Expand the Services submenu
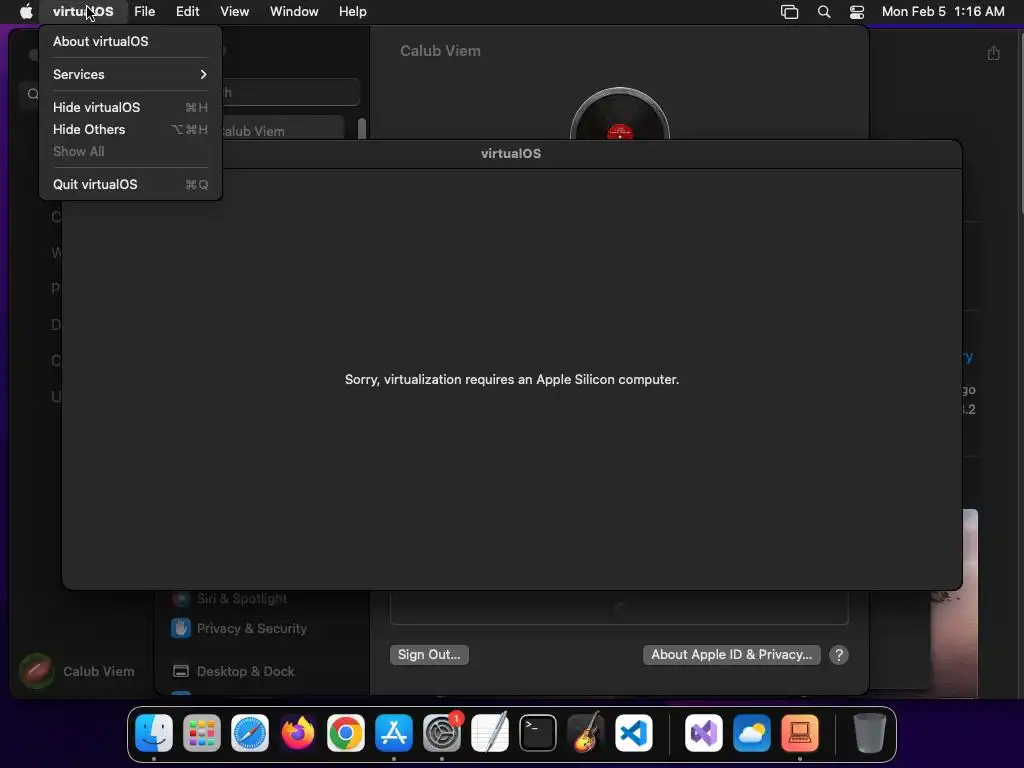The height and width of the screenshot is (768, 1024). click(x=131, y=74)
